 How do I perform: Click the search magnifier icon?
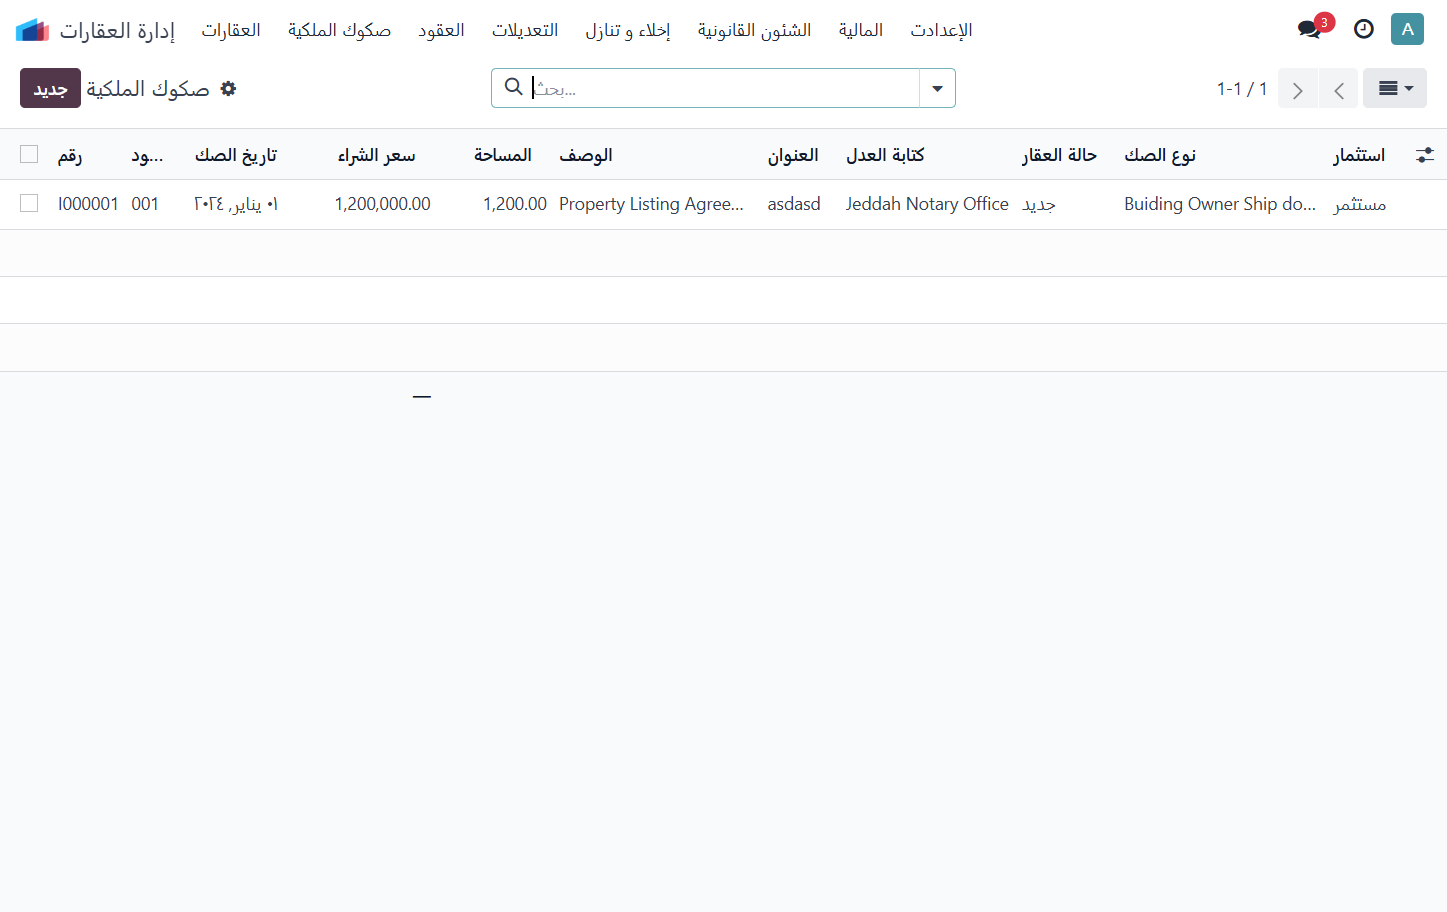click(x=514, y=87)
